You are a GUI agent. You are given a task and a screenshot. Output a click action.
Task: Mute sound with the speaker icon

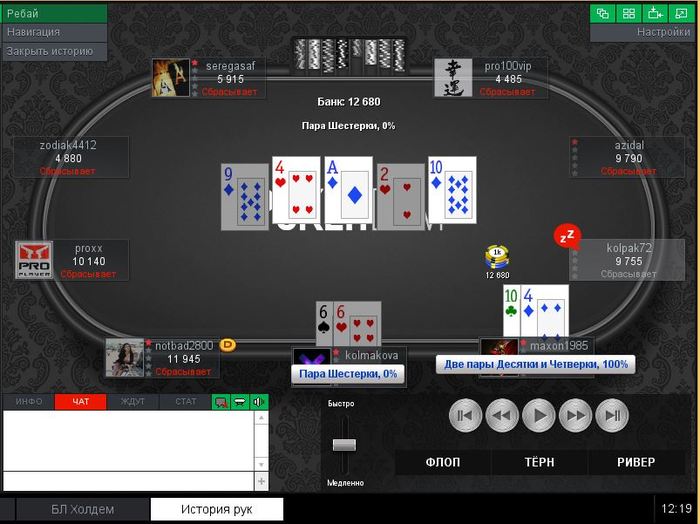coord(259,402)
